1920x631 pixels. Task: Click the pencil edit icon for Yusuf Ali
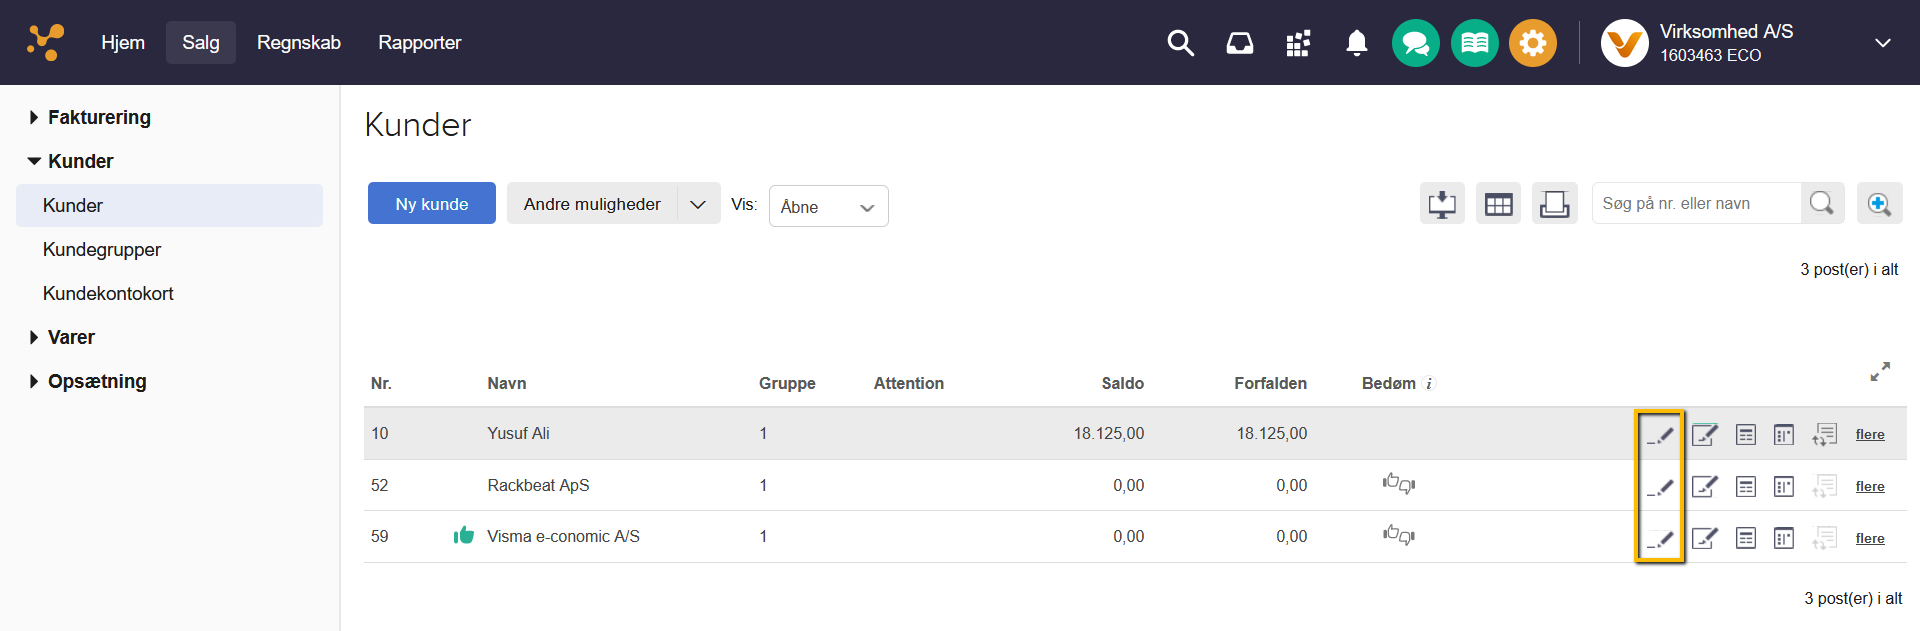click(x=1660, y=435)
